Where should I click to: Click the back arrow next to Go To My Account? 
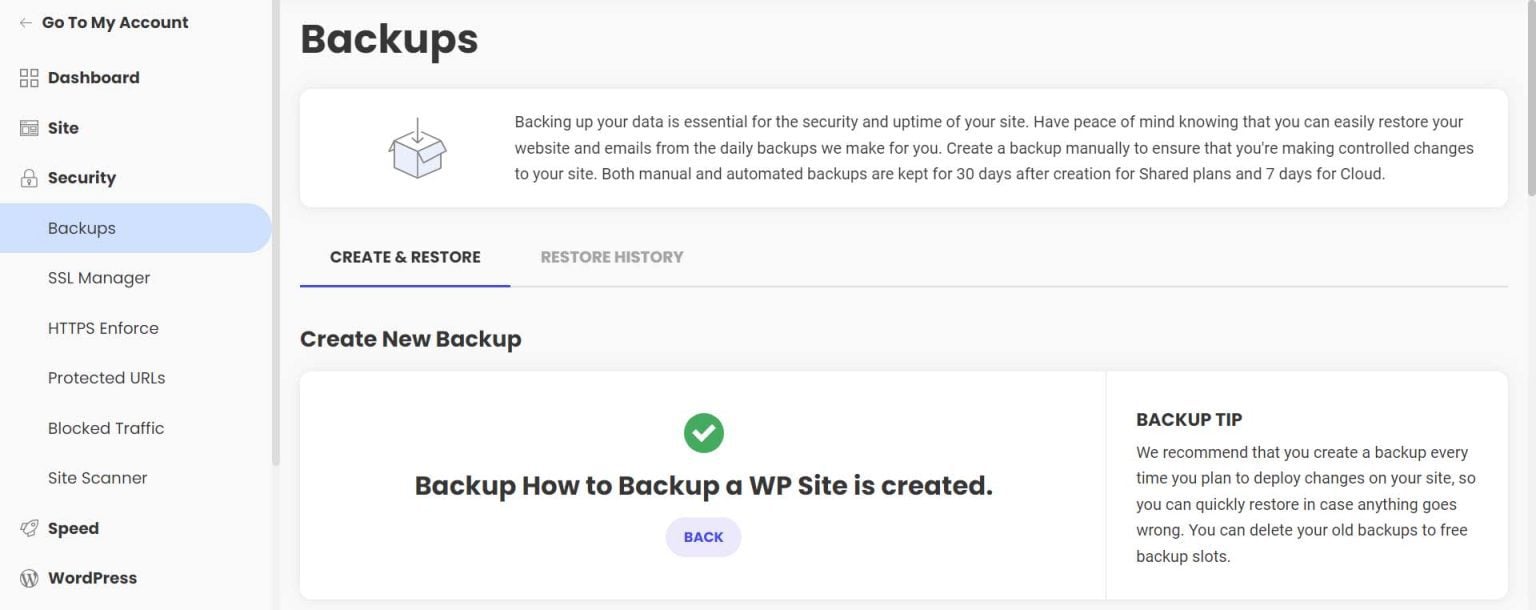(25, 21)
